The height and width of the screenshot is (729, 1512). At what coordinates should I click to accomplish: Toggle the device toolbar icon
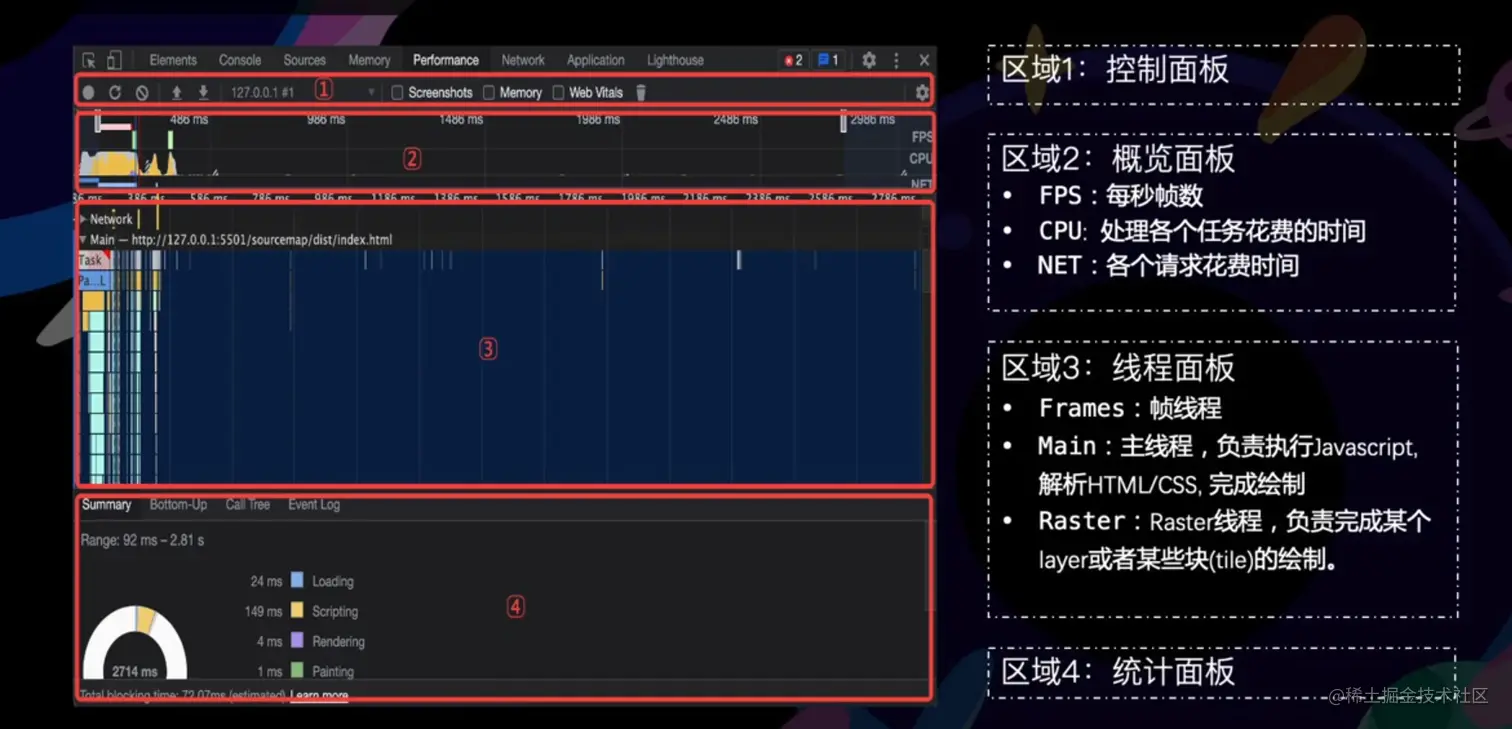[114, 60]
